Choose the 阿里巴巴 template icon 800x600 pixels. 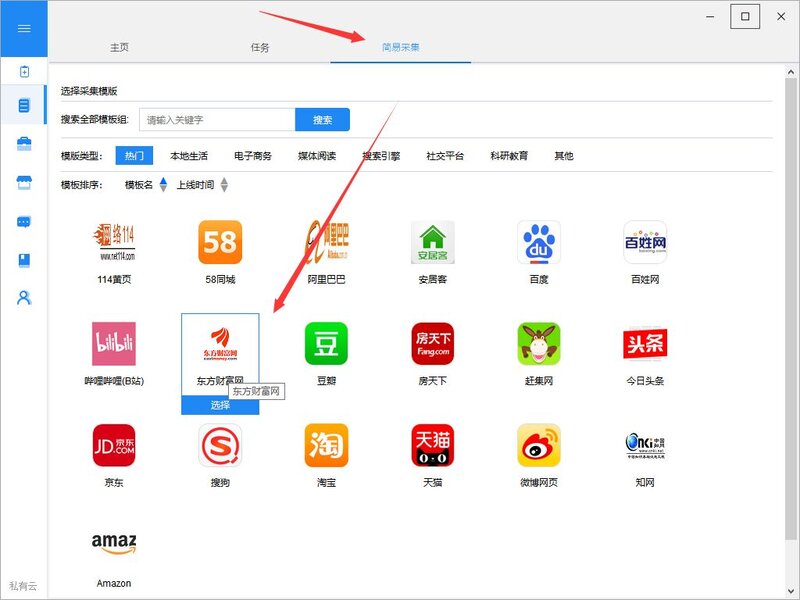click(x=327, y=242)
